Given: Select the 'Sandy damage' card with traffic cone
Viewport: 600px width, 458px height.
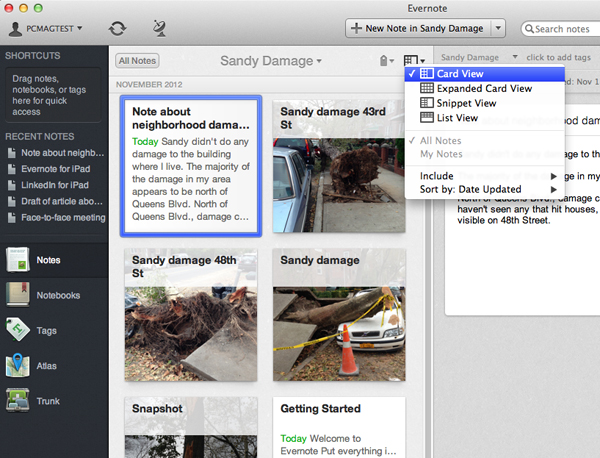Looking at the screenshot, I should [339, 315].
